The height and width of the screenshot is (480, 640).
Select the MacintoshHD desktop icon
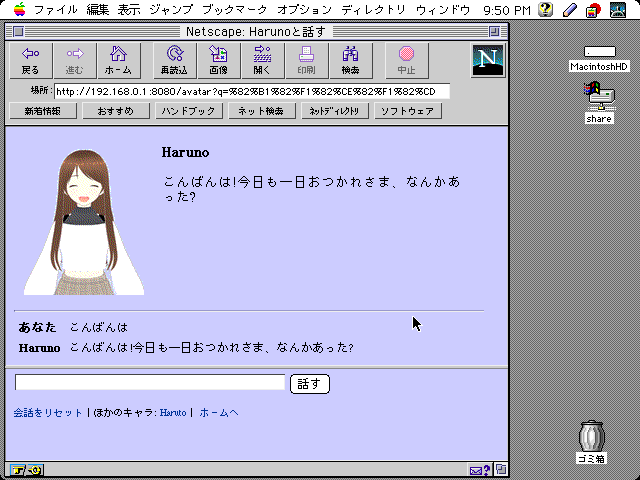[x=599, y=59]
